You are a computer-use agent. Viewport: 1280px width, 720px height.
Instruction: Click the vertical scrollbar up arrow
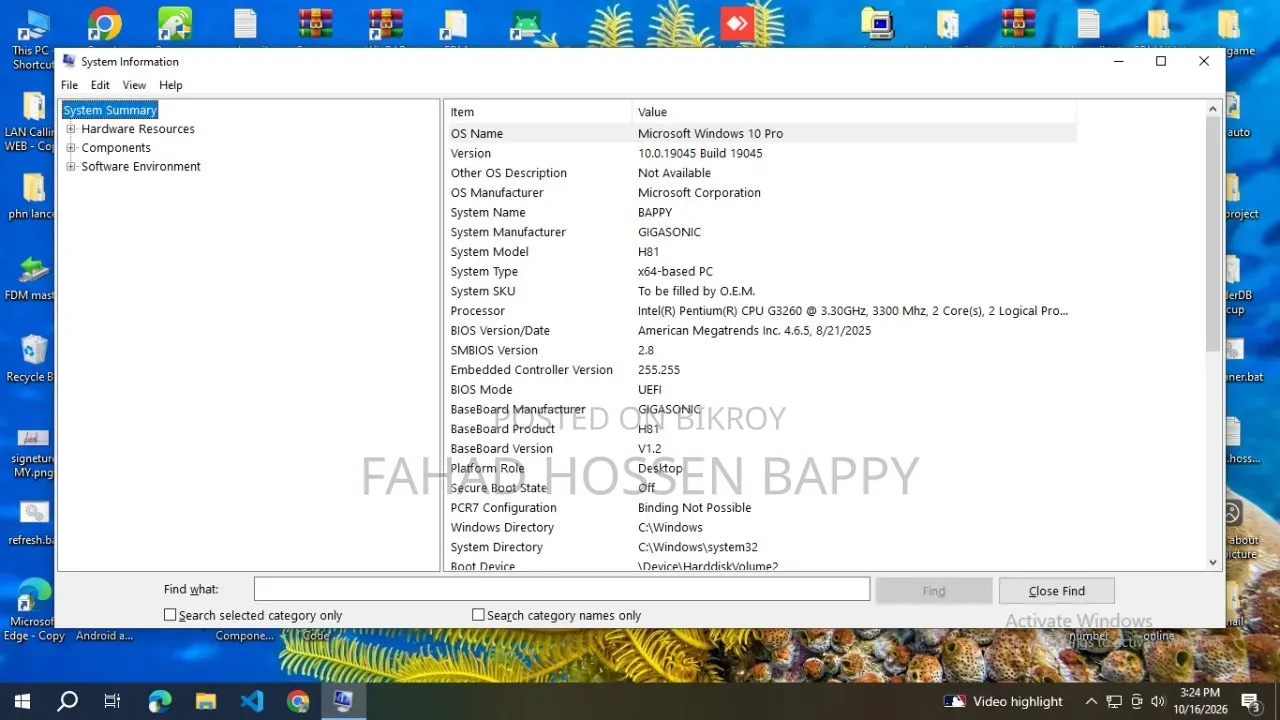click(x=1214, y=109)
